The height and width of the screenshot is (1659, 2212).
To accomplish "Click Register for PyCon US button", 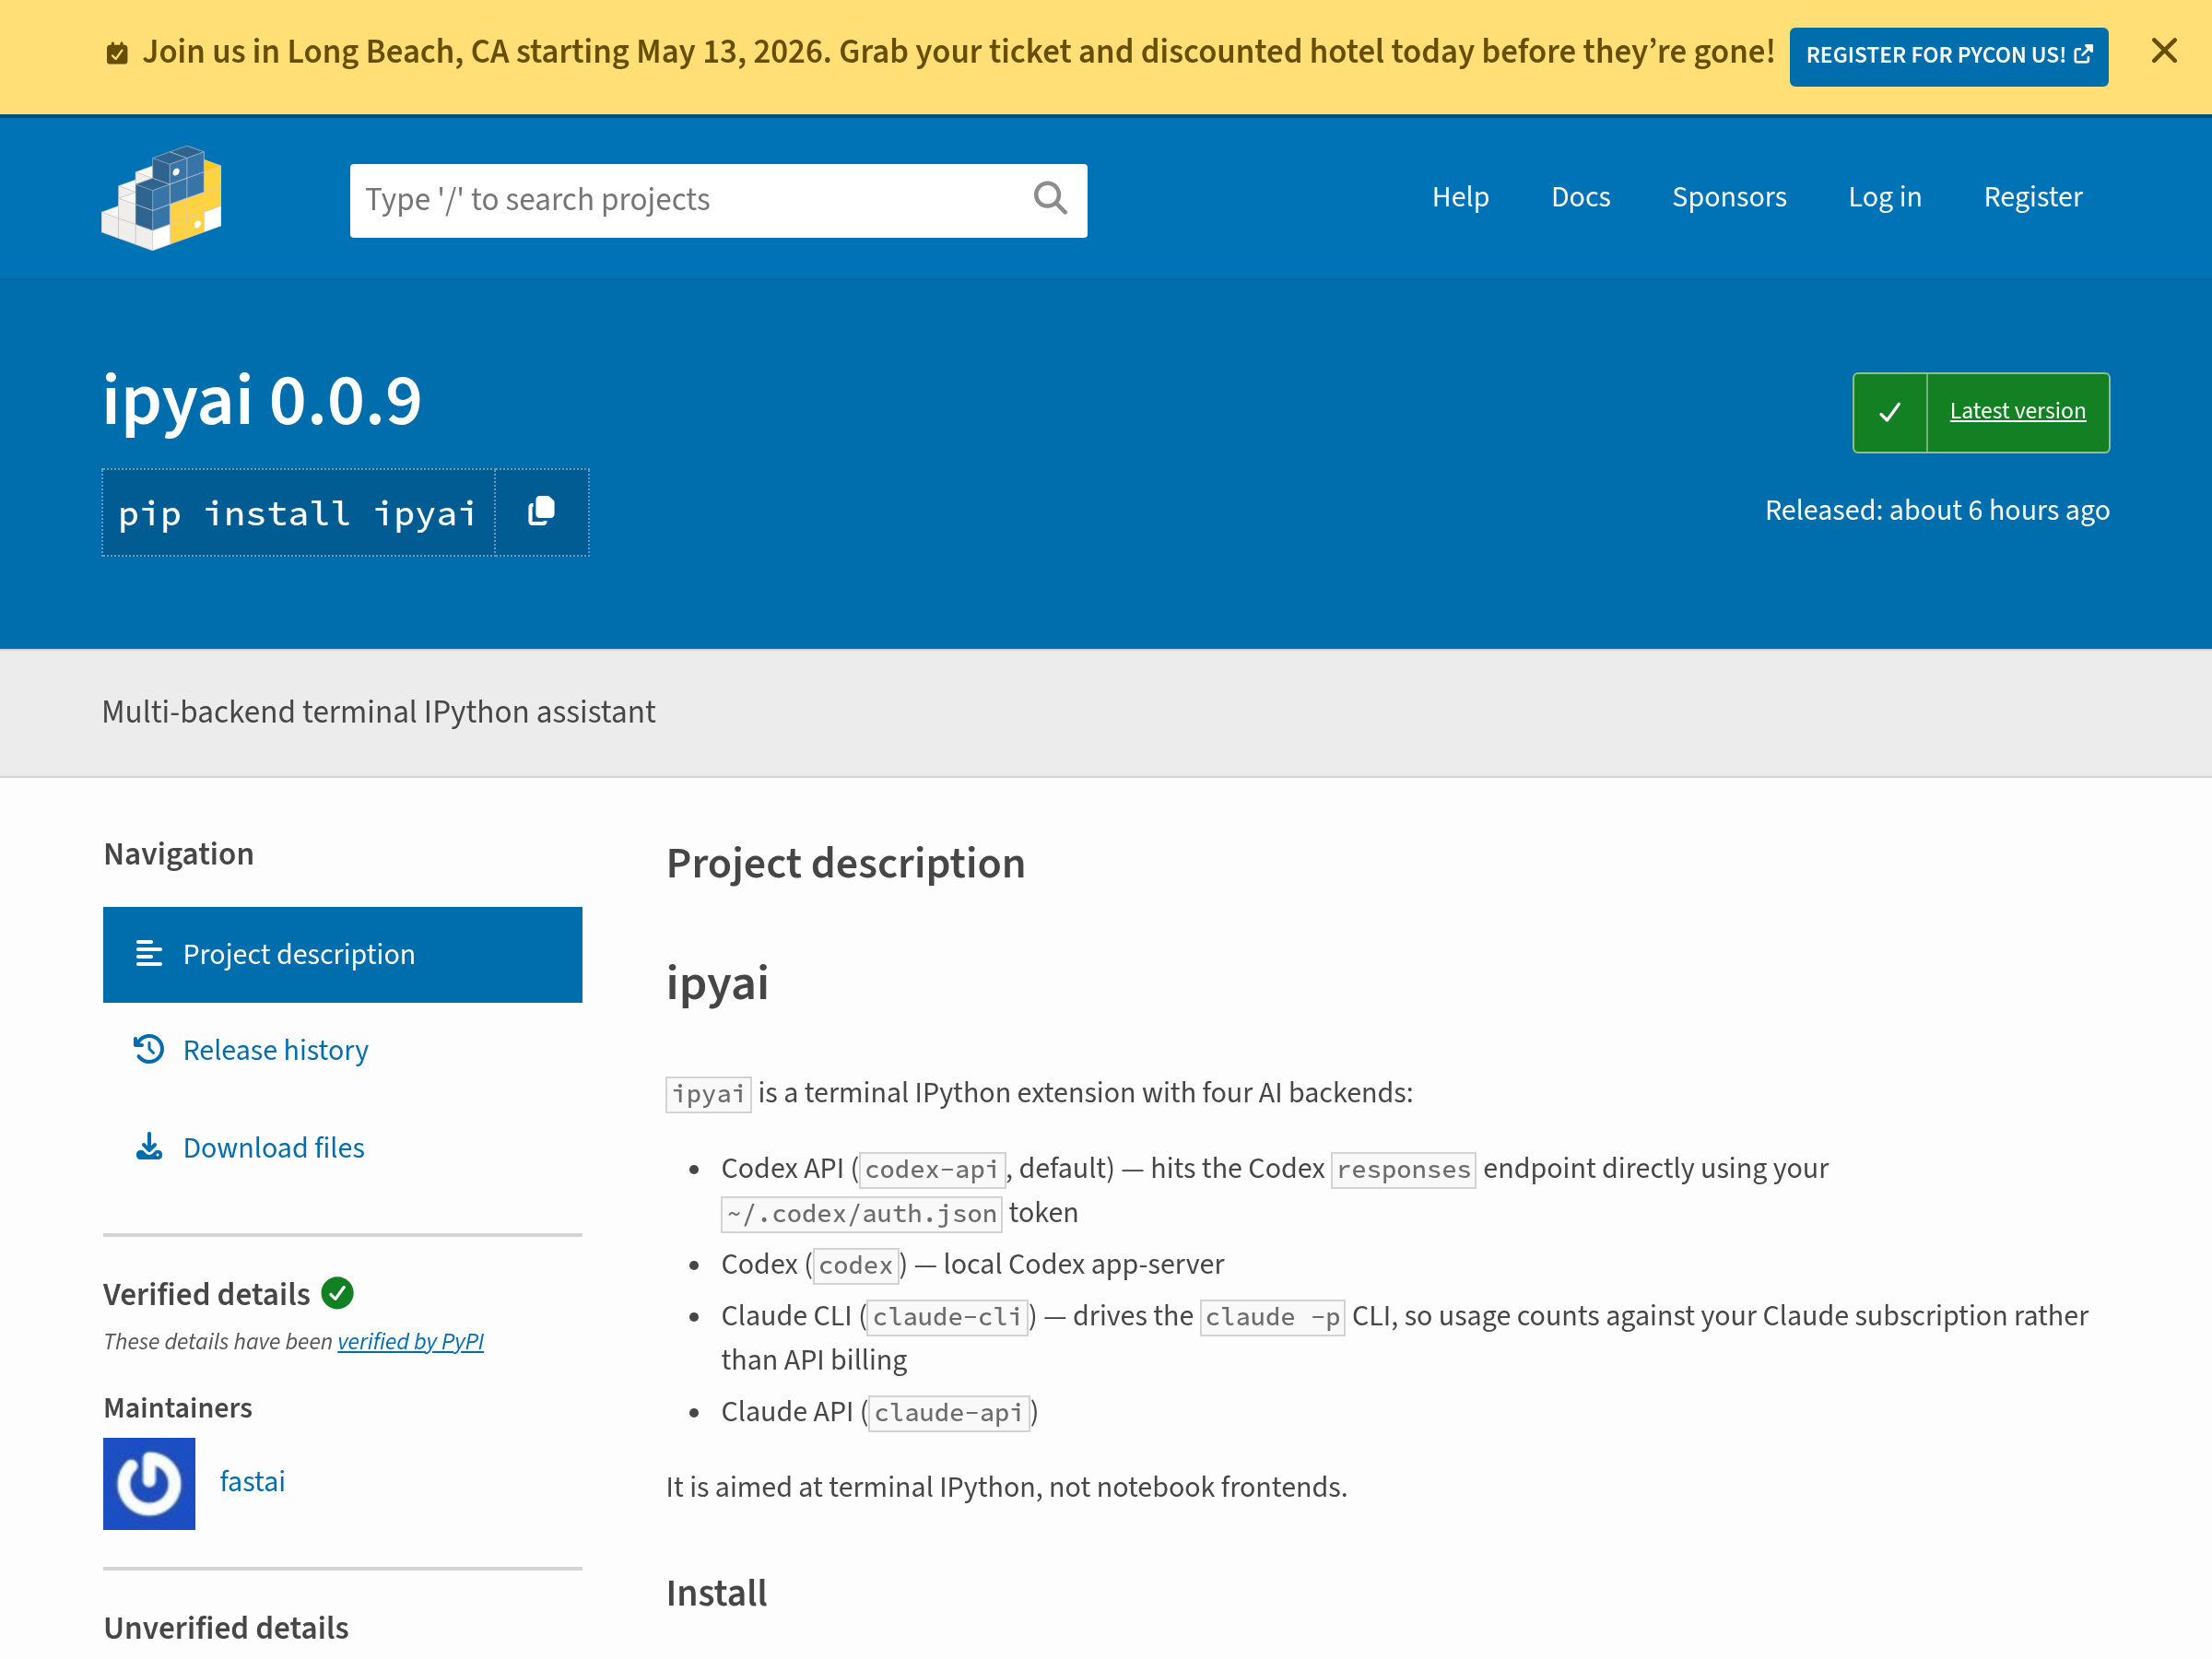I will [1947, 56].
